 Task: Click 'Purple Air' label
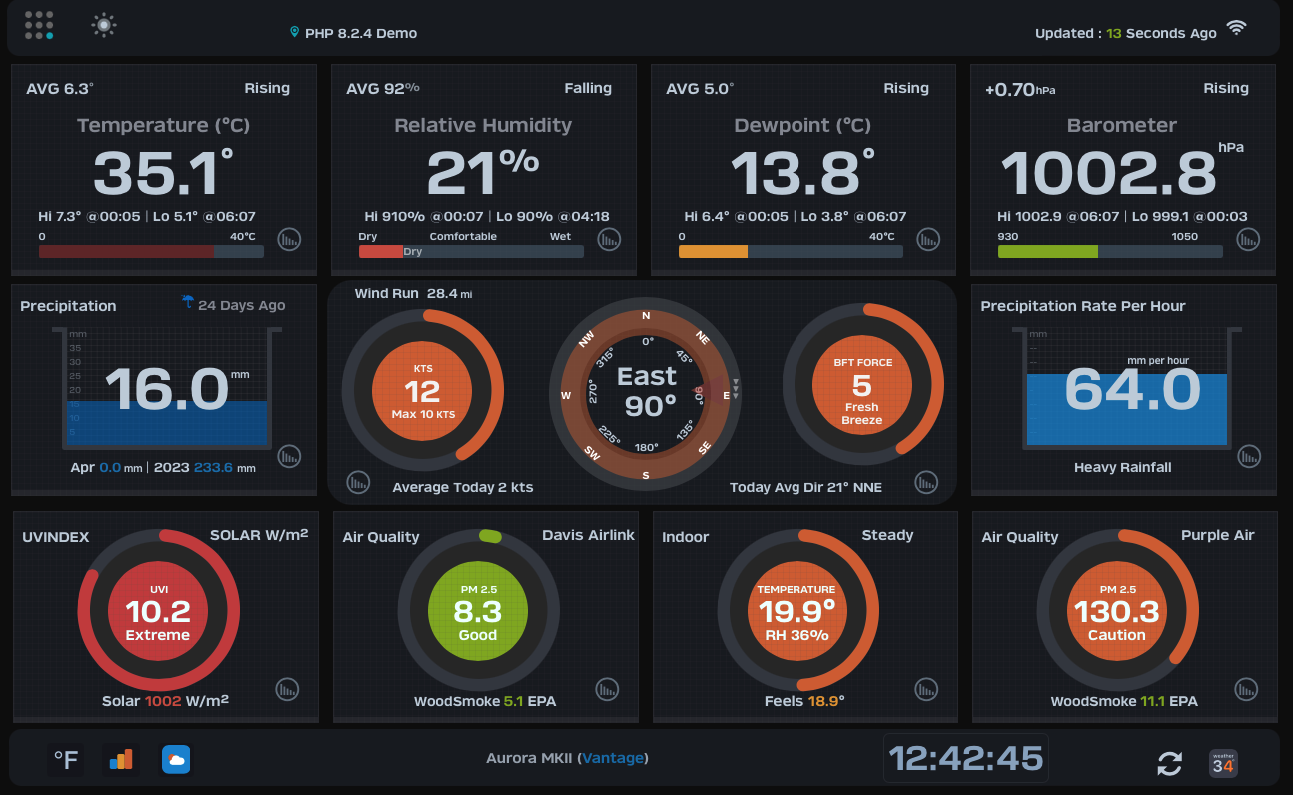click(x=1217, y=535)
